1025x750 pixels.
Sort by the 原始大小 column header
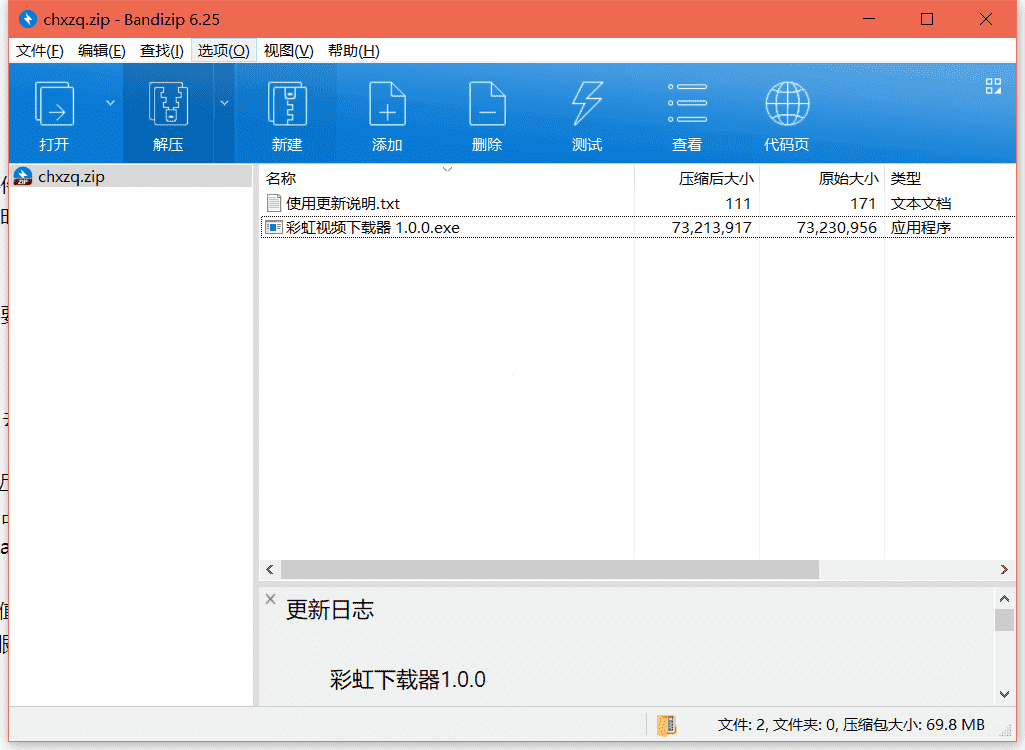(x=822, y=179)
